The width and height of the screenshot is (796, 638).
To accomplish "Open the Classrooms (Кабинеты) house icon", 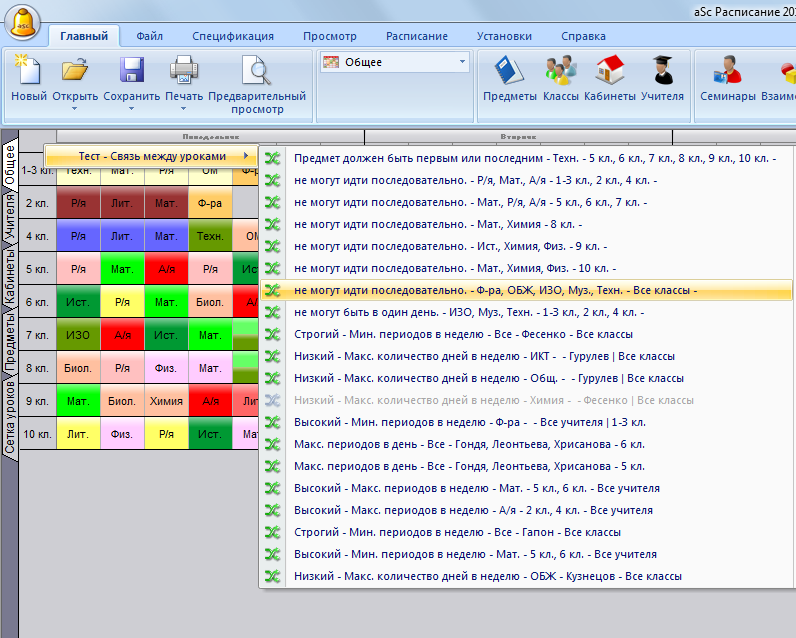I will [x=610, y=72].
